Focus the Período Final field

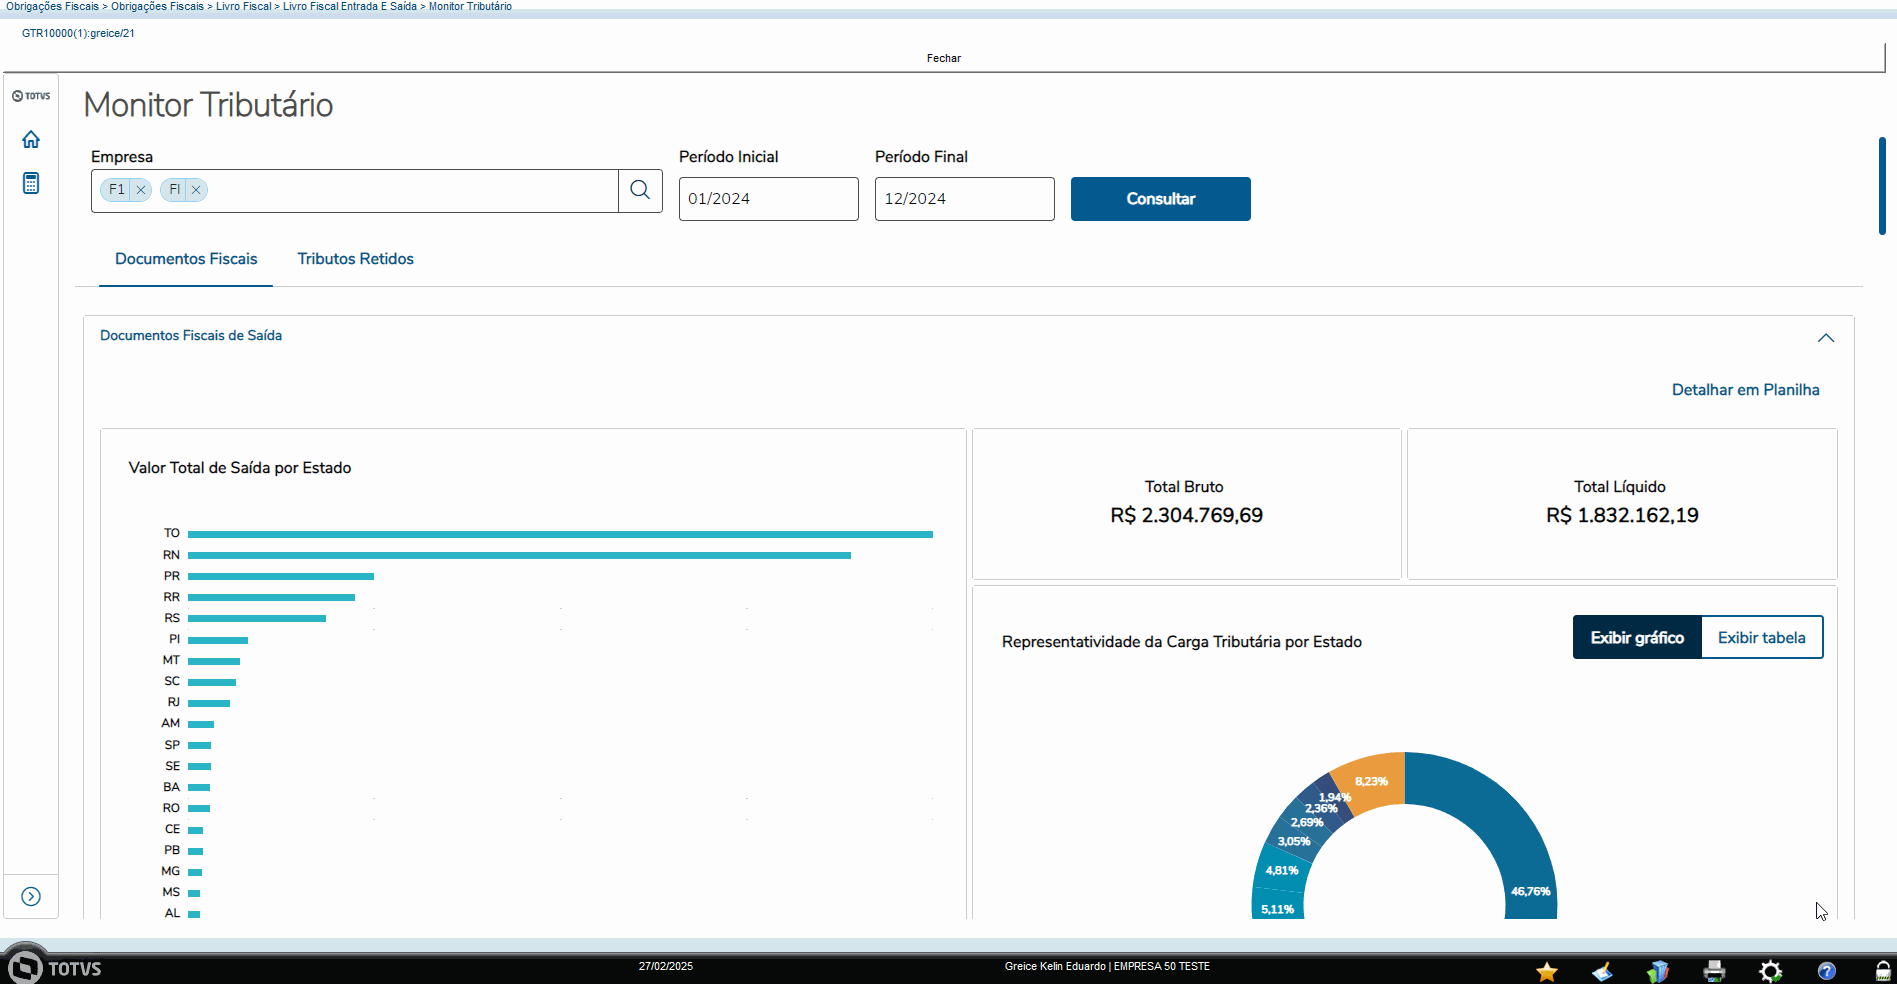(964, 199)
